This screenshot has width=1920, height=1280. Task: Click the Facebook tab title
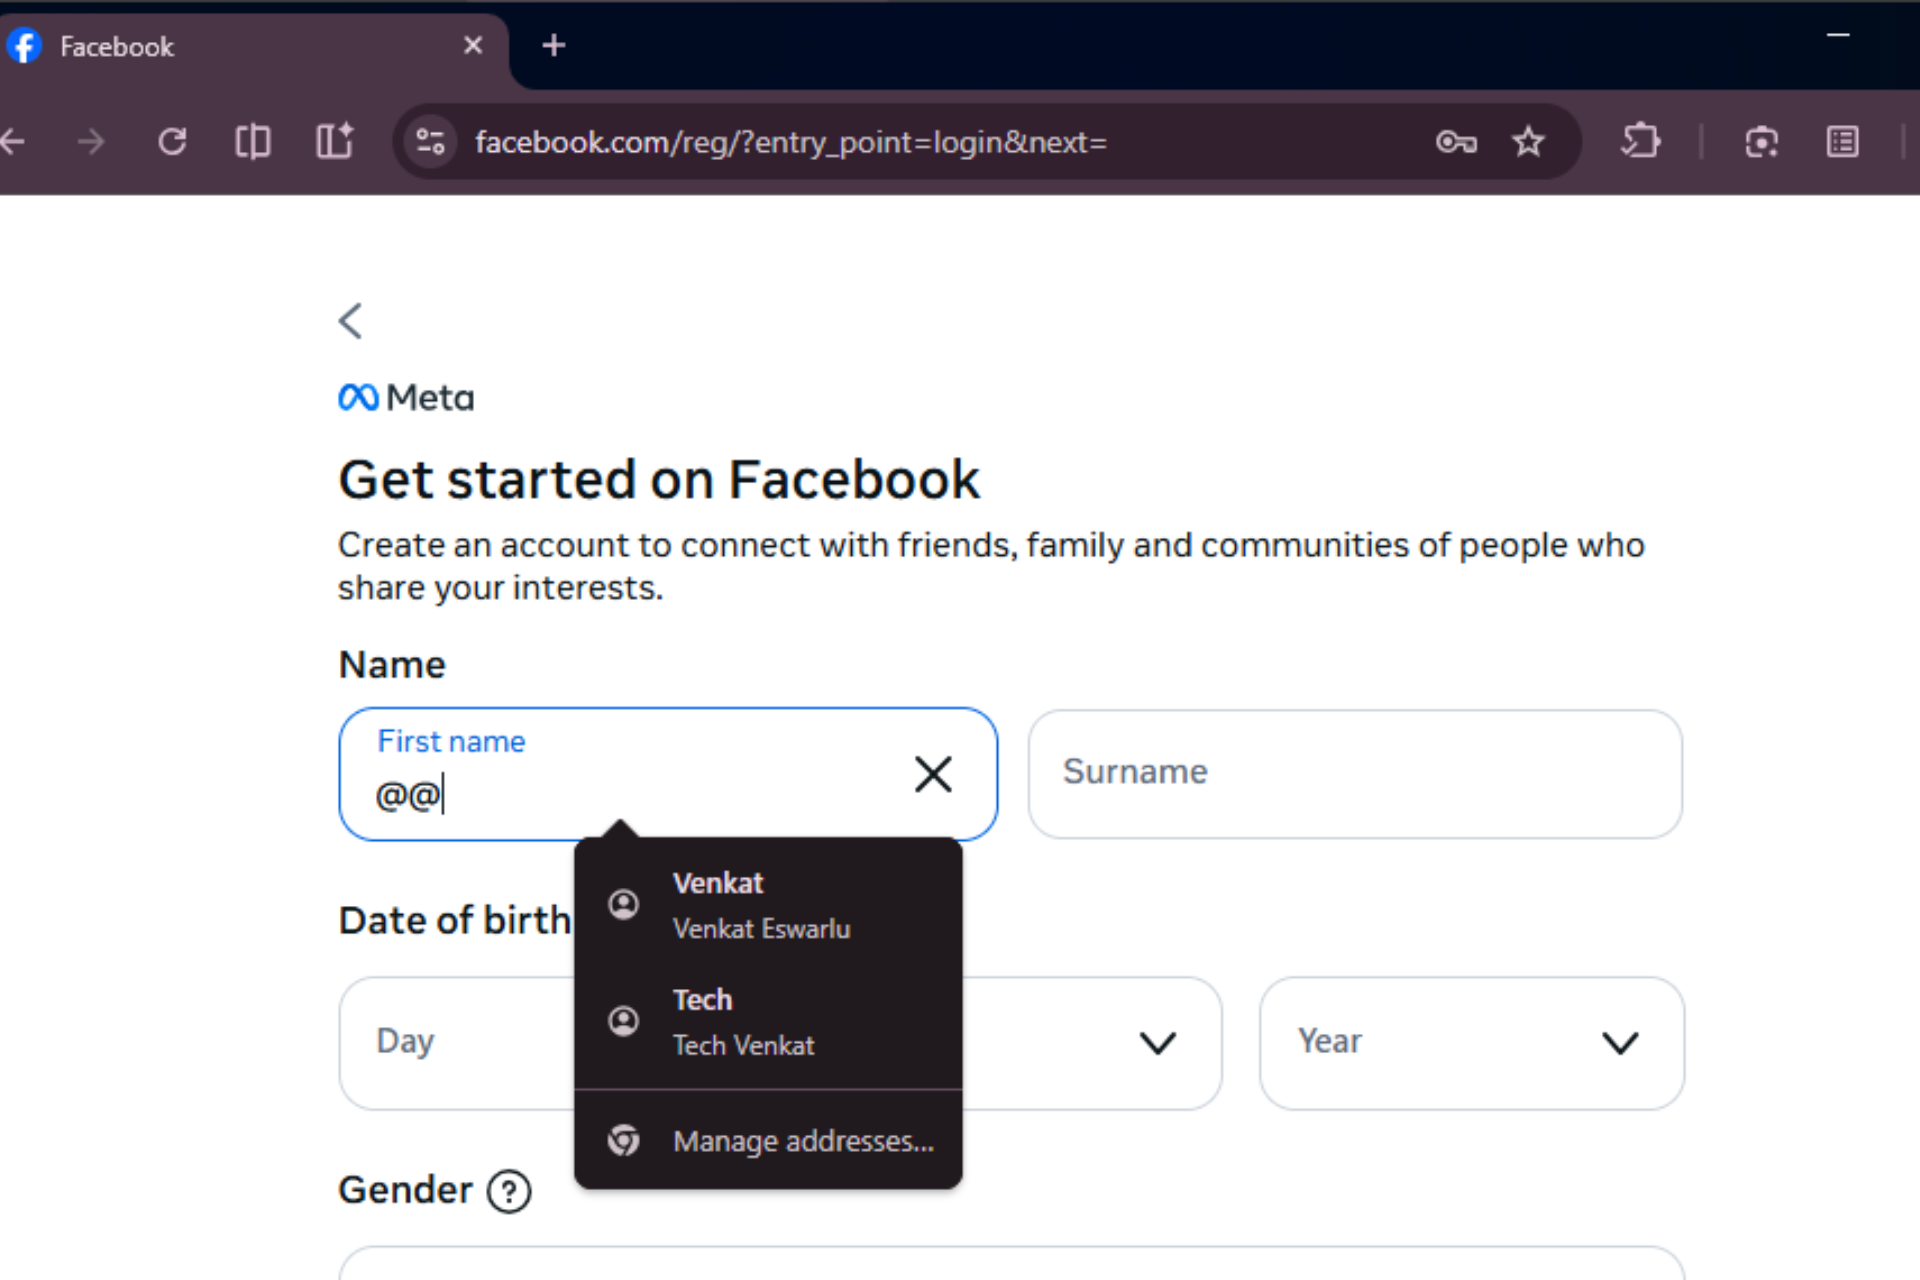(x=117, y=46)
